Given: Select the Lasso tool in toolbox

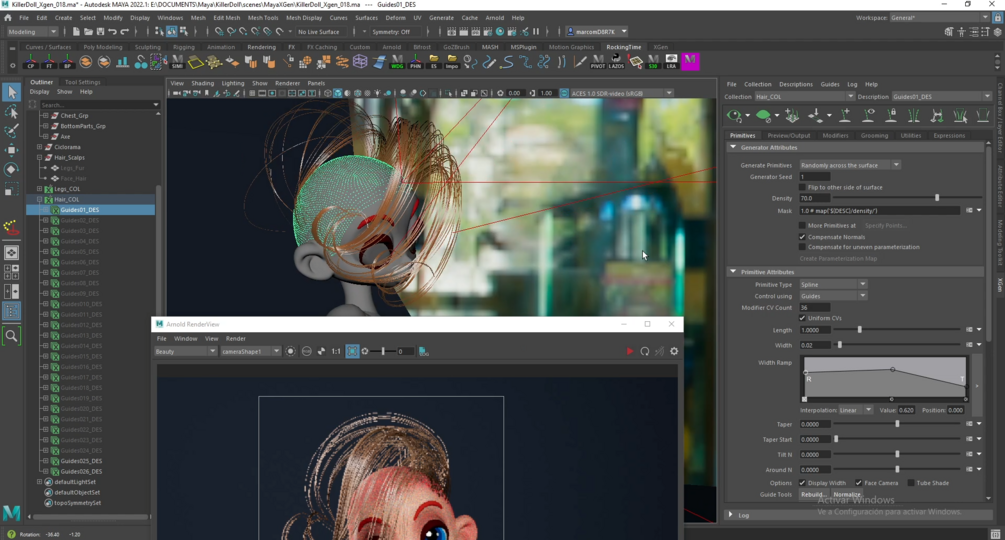Looking at the screenshot, I should pos(12,111).
